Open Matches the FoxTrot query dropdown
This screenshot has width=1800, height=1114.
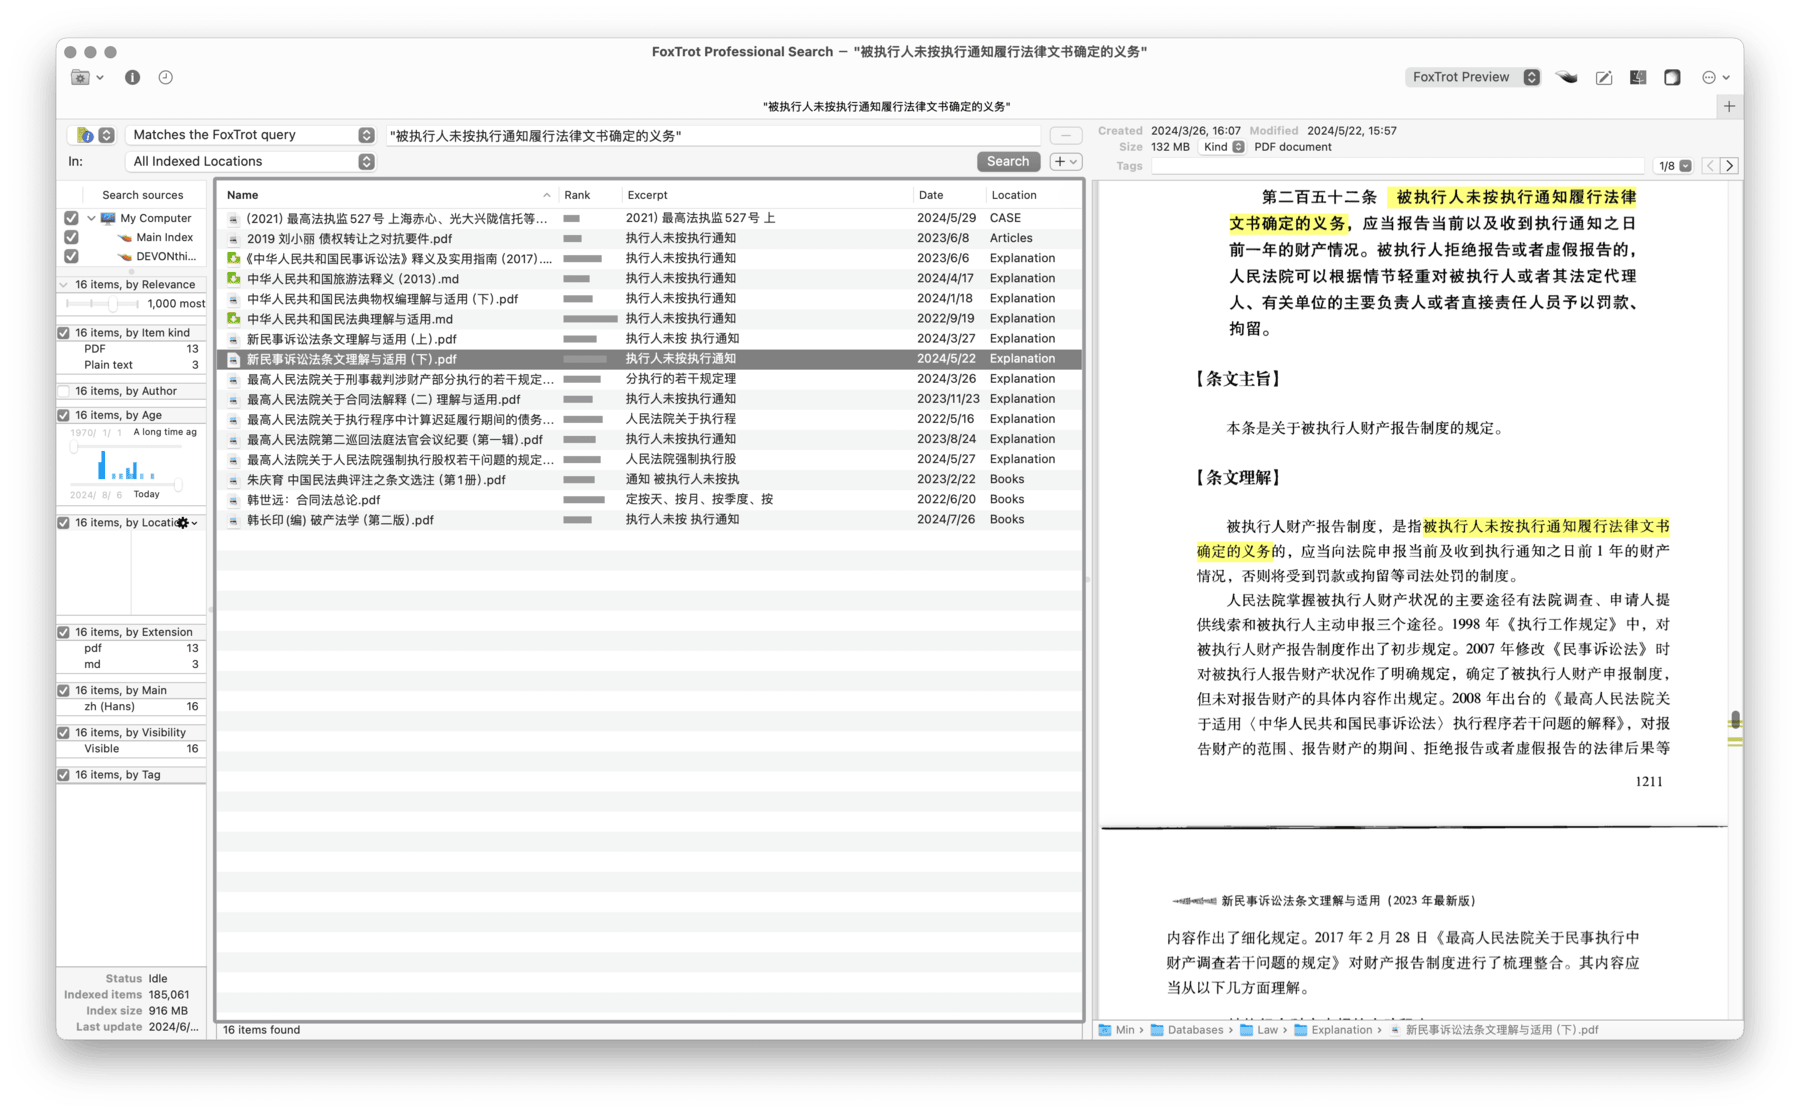251,135
